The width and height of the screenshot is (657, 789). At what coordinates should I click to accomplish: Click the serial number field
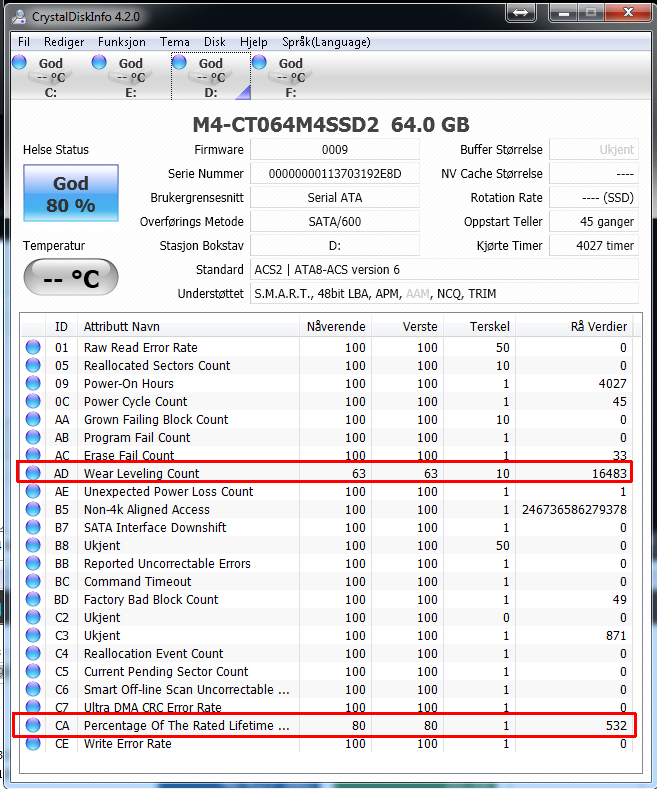[335, 174]
